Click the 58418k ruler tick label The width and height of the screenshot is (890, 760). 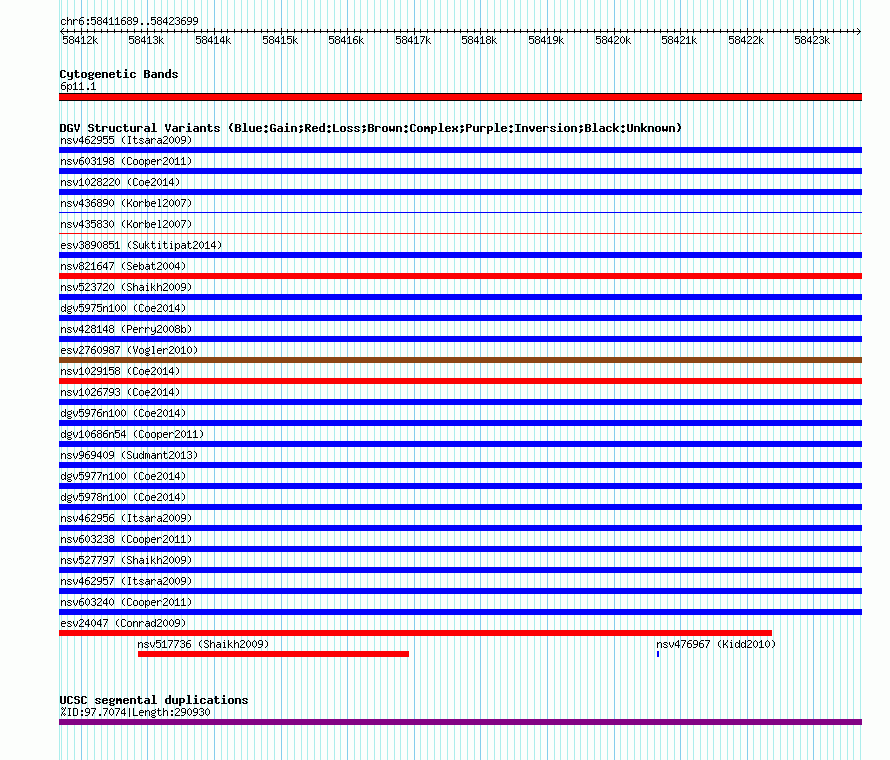(x=479, y=40)
